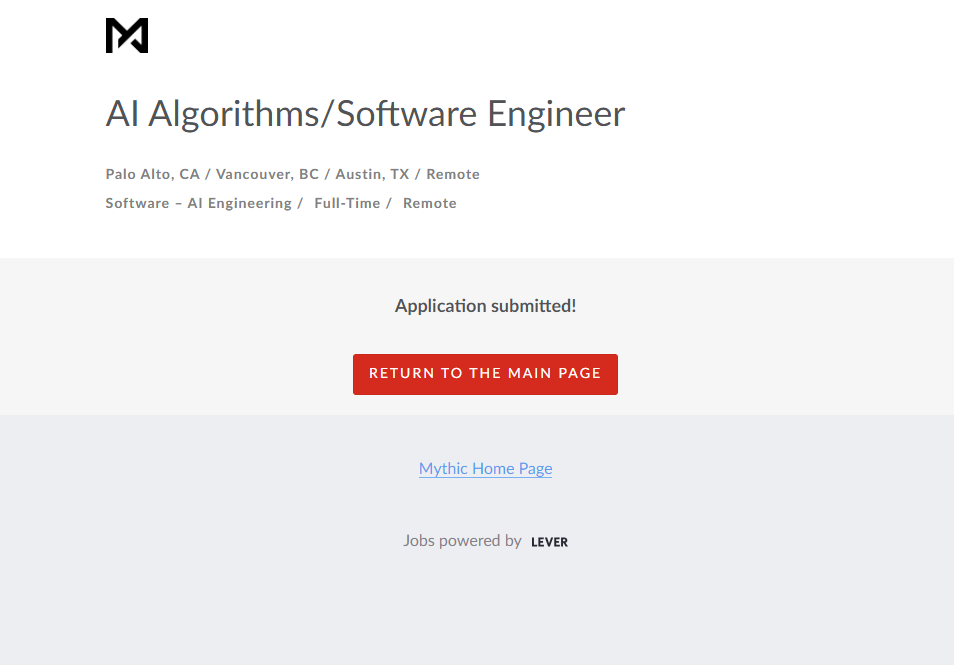Click the 'Palo Alto, CA' location text
This screenshot has width=954, height=665.
153,174
